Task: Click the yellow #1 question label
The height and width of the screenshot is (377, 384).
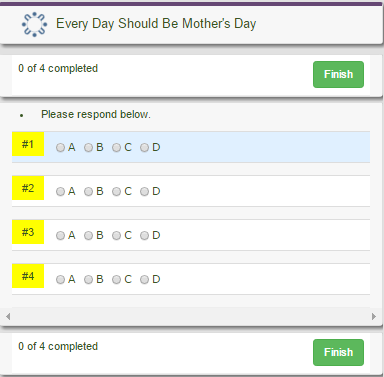Action: tap(28, 144)
